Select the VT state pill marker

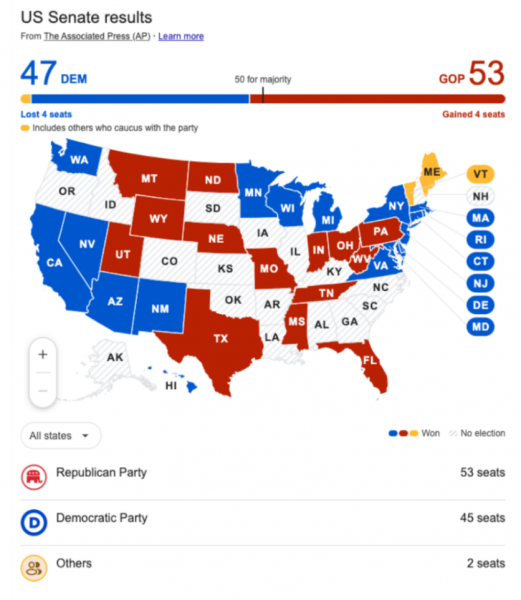coord(480,174)
